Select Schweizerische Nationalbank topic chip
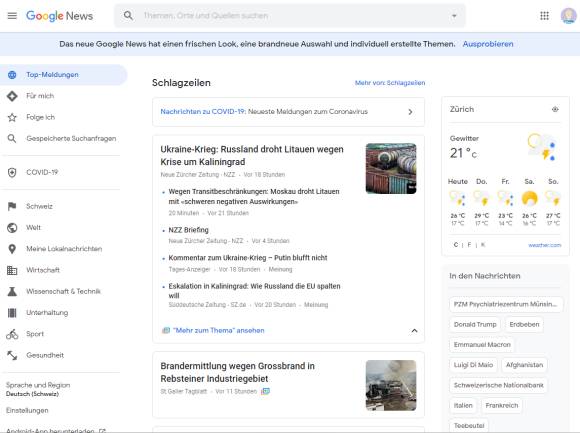The height and width of the screenshot is (433, 580). pyautogui.click(x=499, y=385)
